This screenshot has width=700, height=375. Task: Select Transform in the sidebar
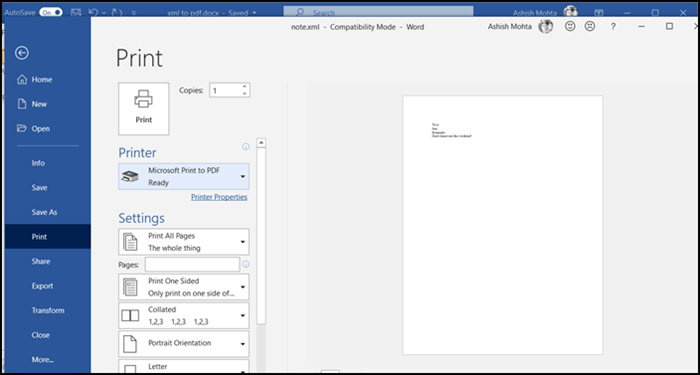tap(48, 310)
